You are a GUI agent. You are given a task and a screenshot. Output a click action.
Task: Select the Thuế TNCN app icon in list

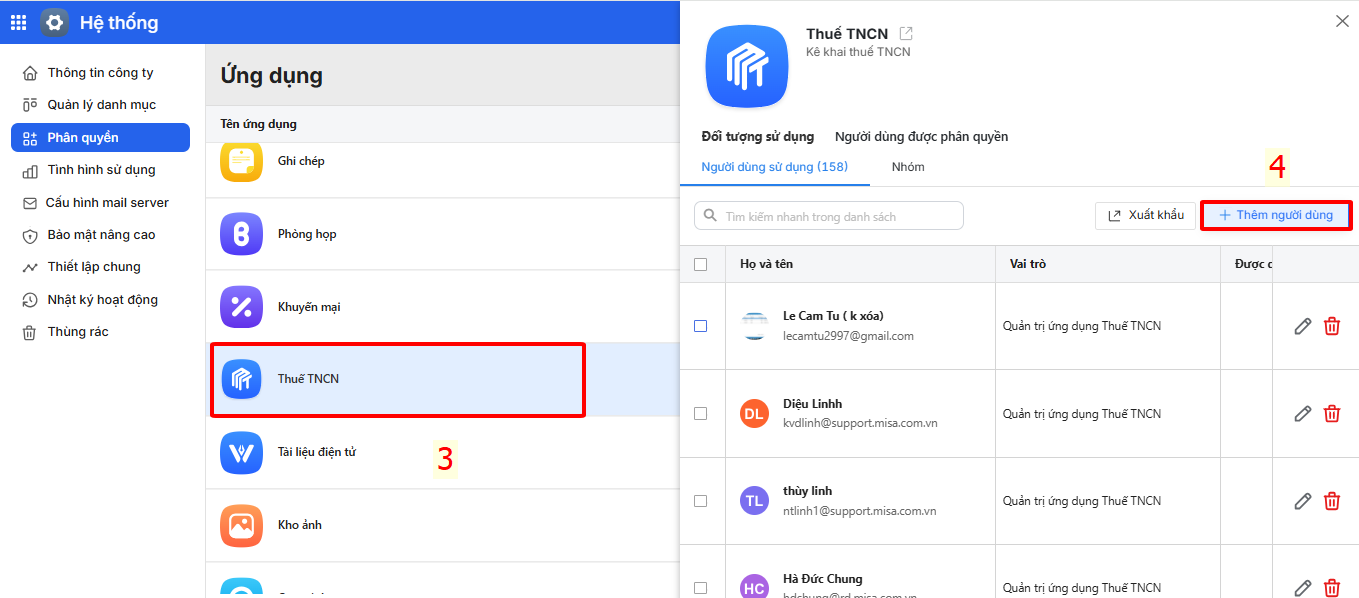tap(241, 379)
